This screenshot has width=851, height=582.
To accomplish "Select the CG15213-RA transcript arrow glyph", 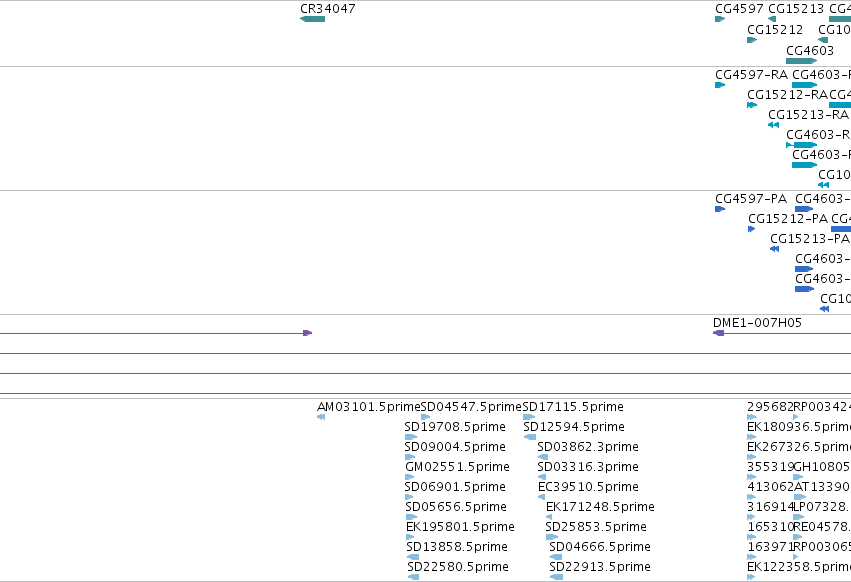I will click(x=773, y=125).
